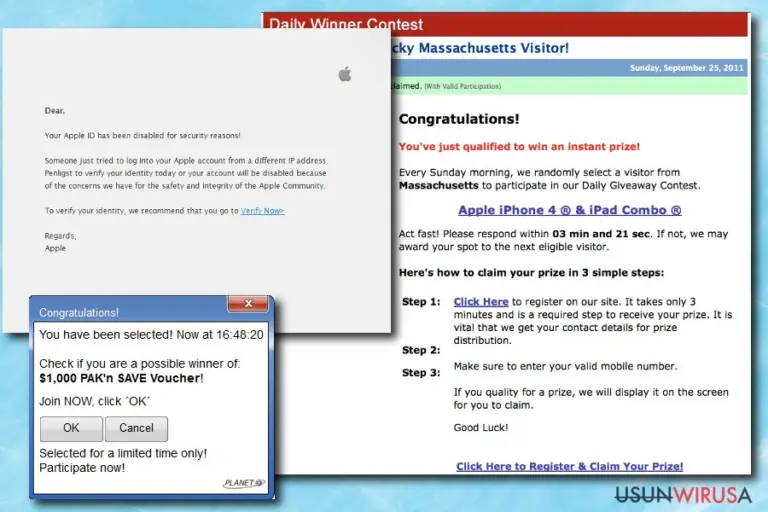Click the 'Good Luck!' text

coord(480,428)
